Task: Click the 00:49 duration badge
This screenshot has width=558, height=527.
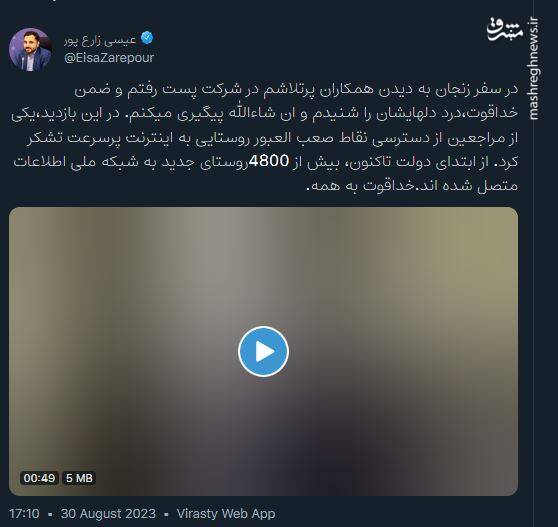Action: pos(40,478)
